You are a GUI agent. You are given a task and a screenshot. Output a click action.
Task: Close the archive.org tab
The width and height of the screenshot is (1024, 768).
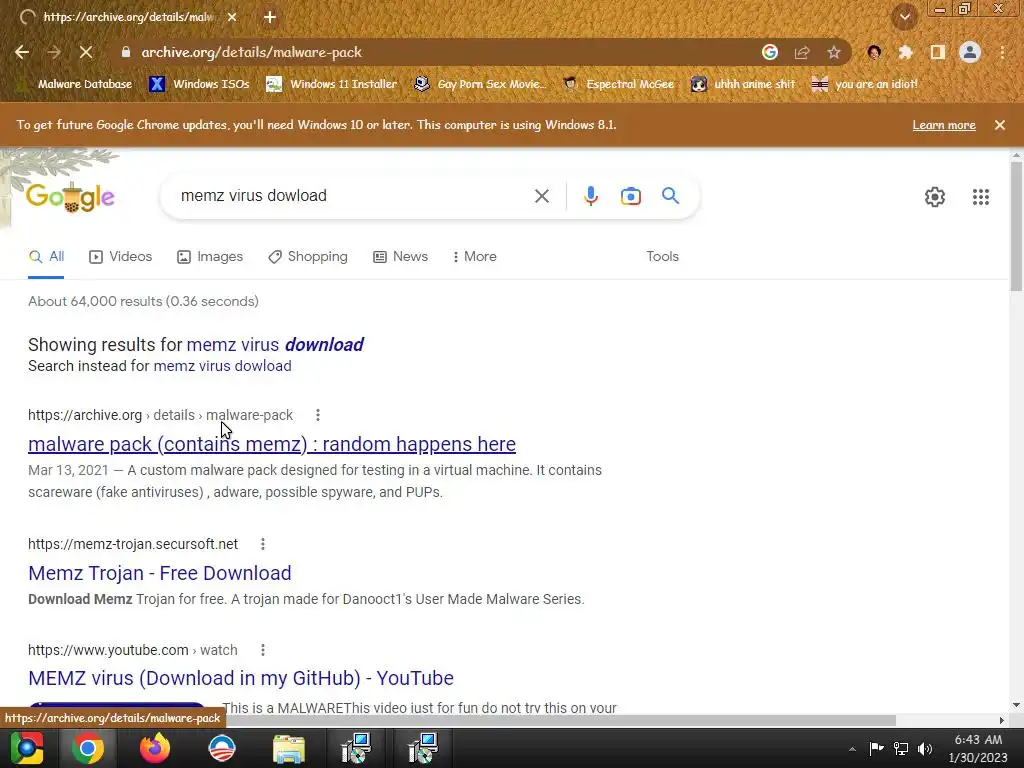click(x=232, y=18)
